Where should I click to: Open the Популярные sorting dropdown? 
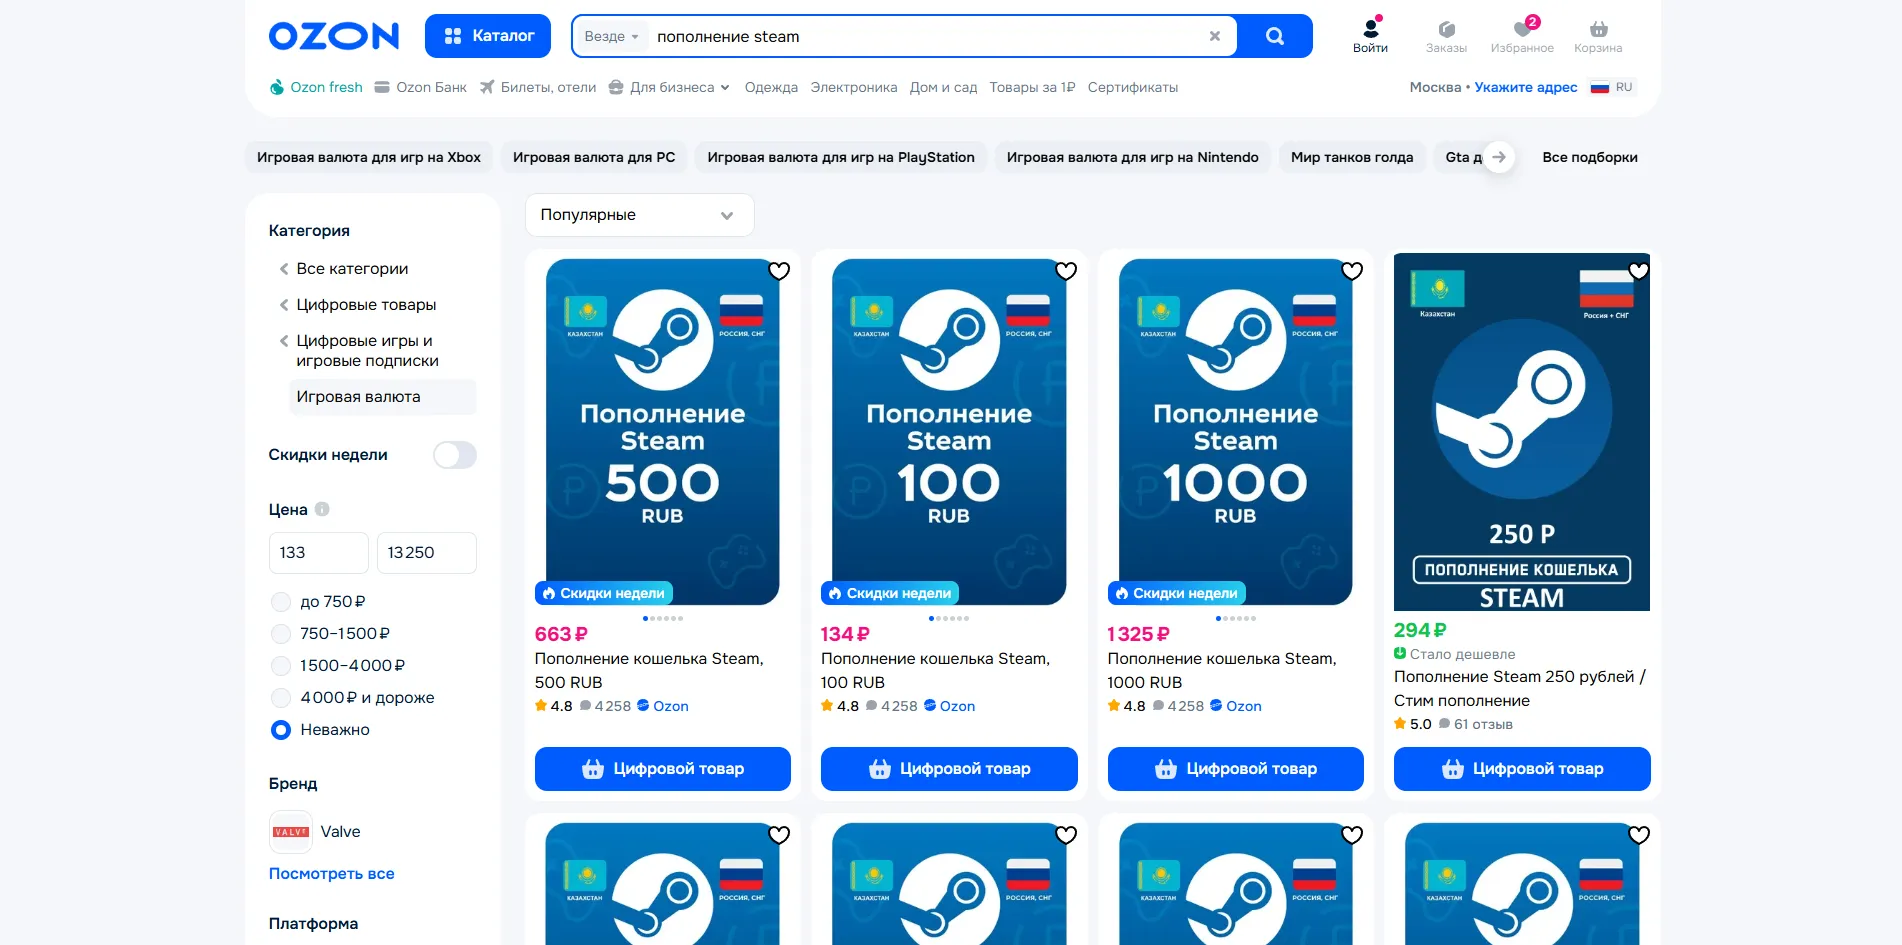[x=639, y=215]
